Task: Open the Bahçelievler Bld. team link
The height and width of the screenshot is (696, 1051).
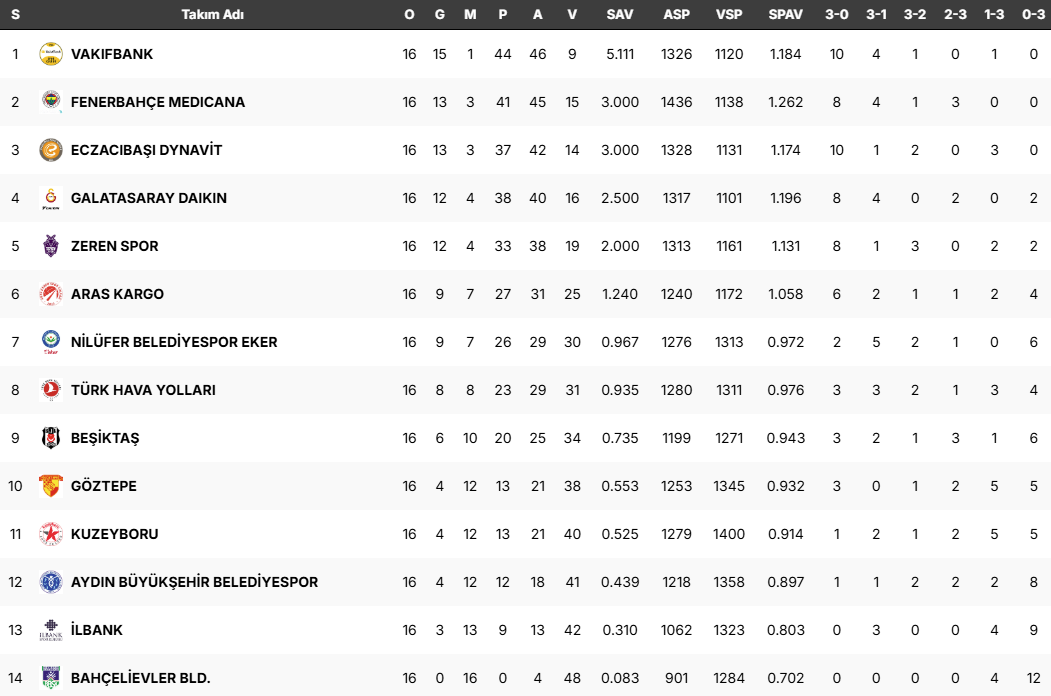Action: [x=140, y=678]
